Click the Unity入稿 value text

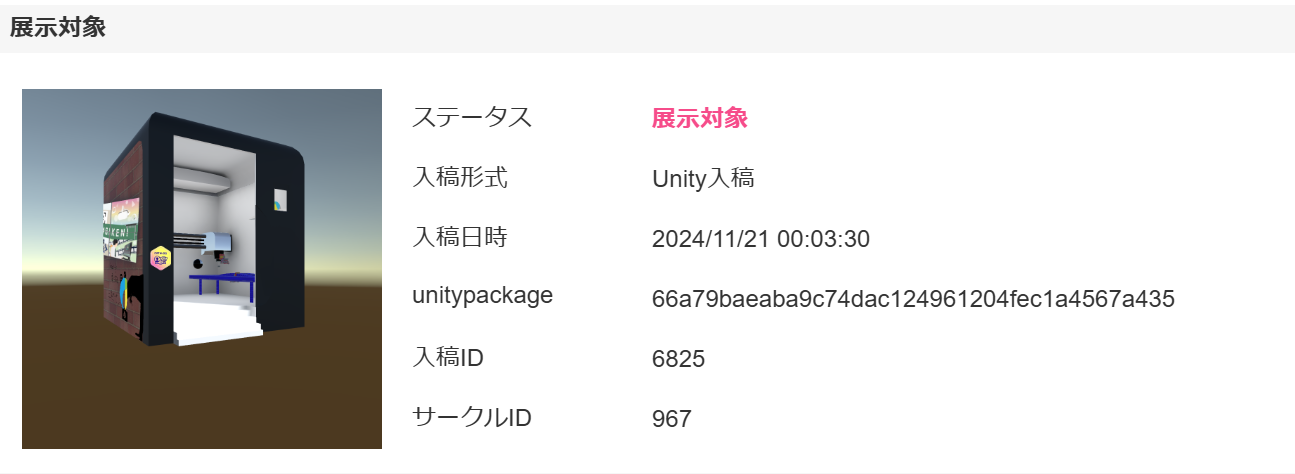(x=703, y=179)
